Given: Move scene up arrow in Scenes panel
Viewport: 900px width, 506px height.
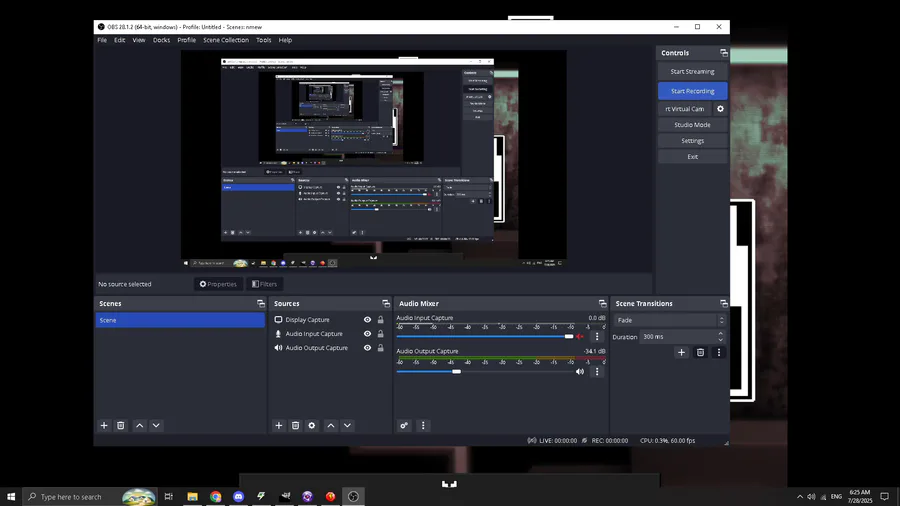Looking at the screenshot, I should [x=139, y=426].
